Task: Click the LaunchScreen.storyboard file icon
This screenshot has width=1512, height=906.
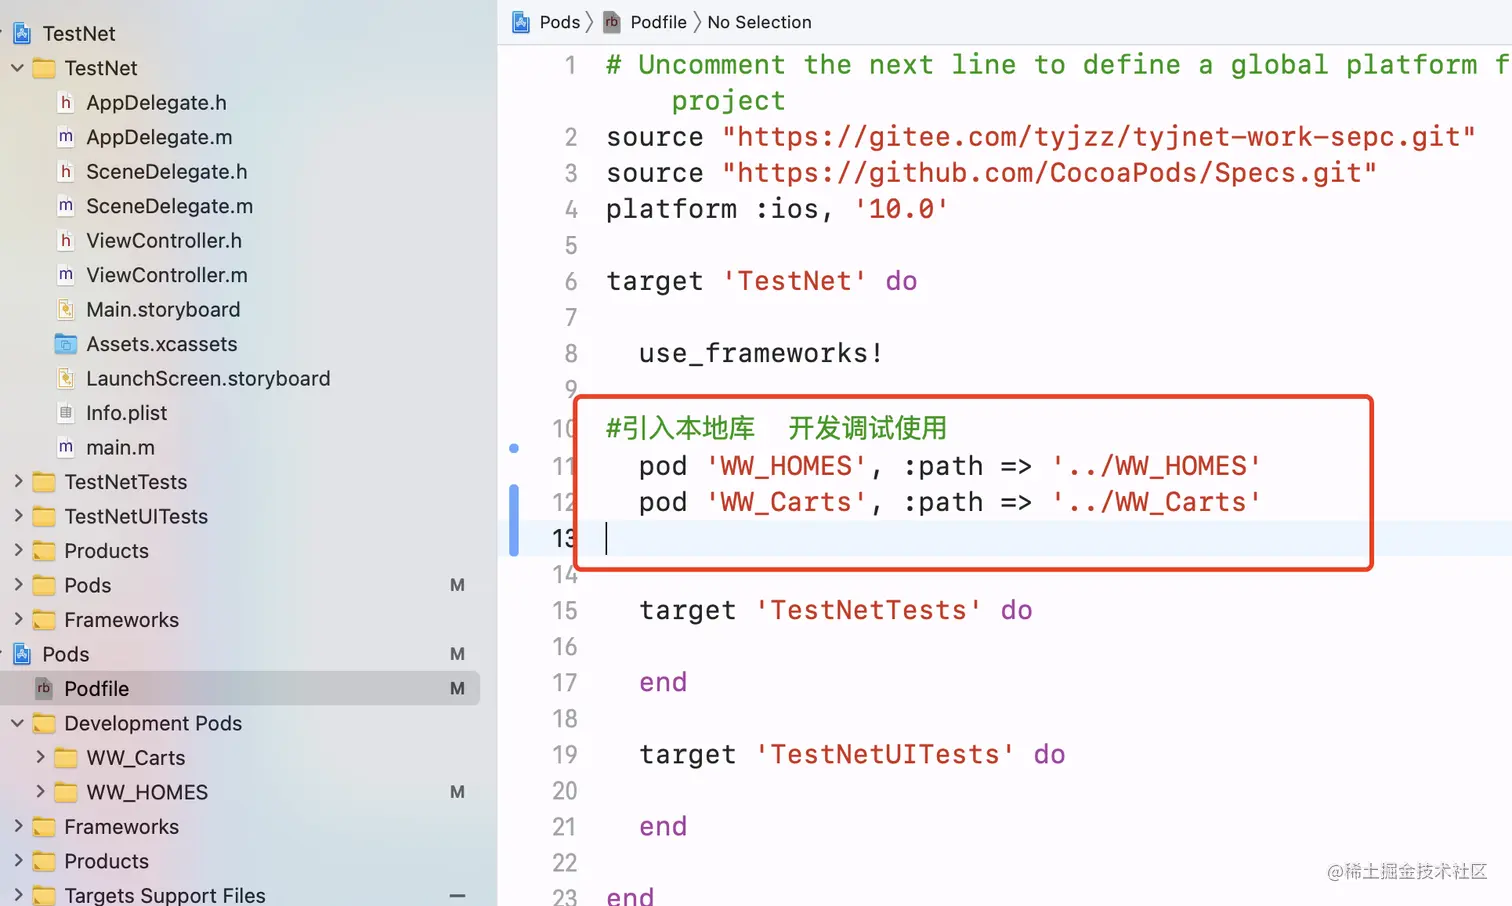Action: 66,378
